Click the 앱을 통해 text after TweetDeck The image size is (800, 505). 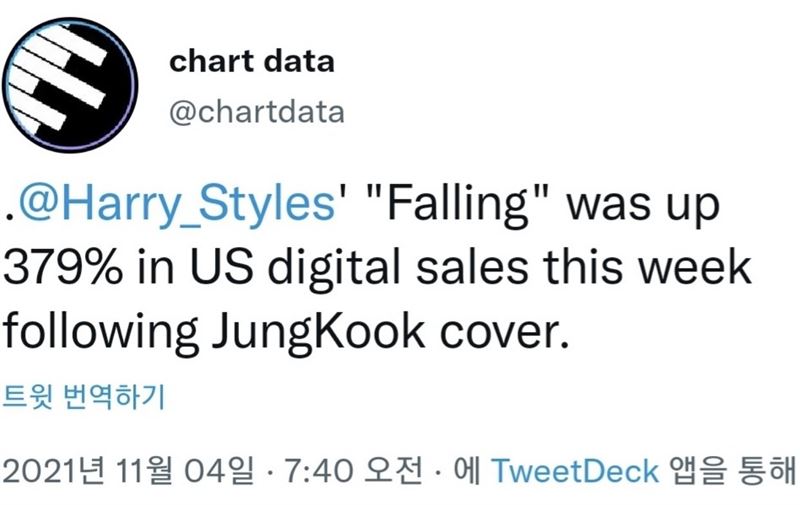tap(732, 470)
